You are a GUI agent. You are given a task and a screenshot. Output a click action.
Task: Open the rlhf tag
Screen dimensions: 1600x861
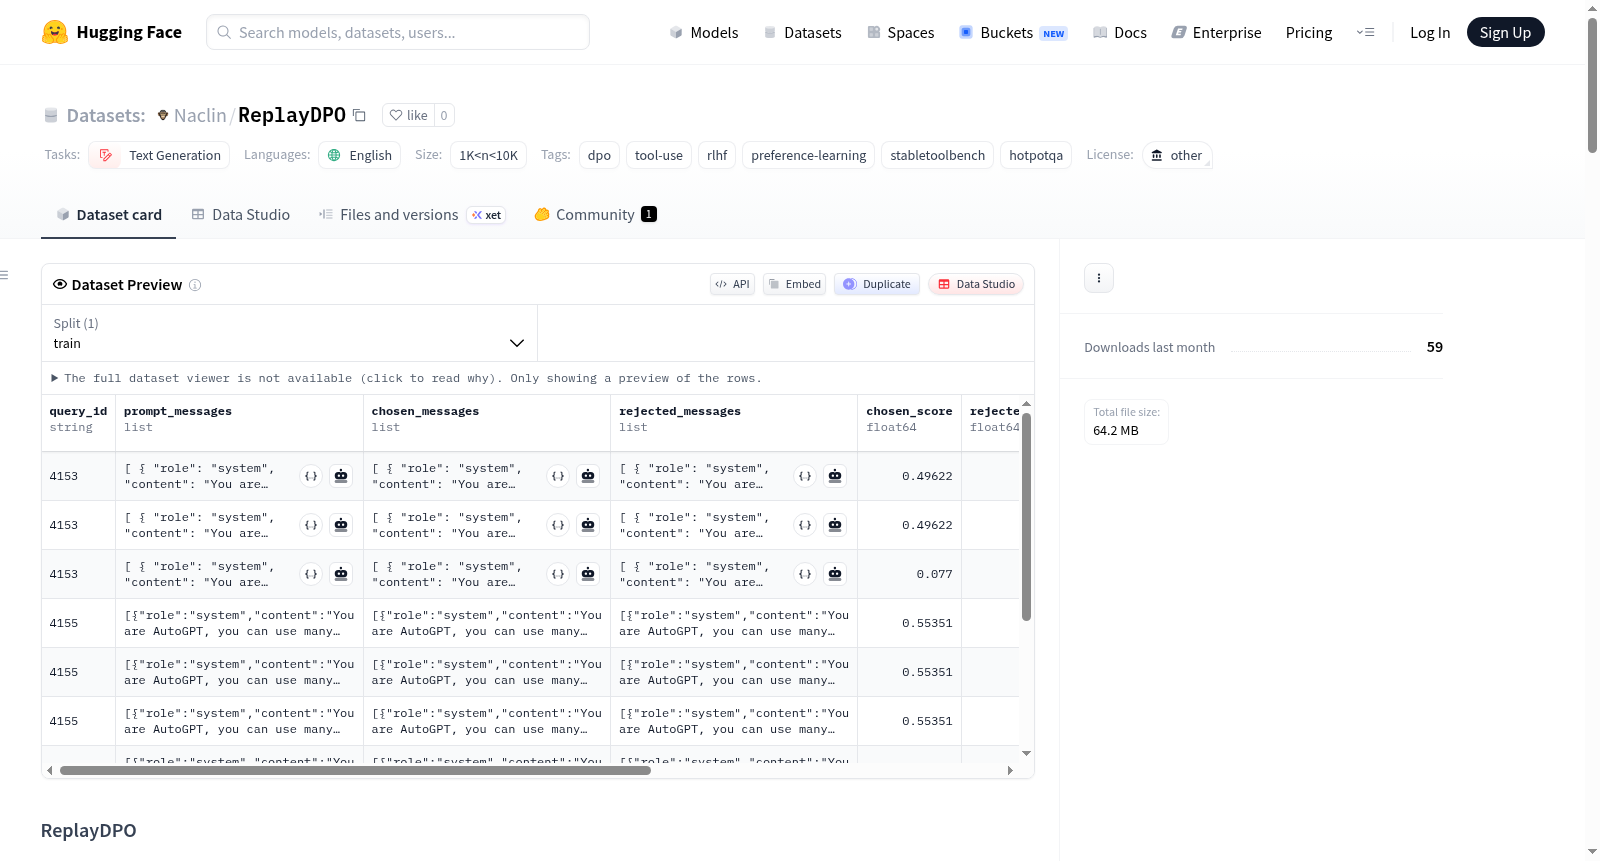click(x=717, y=155)
